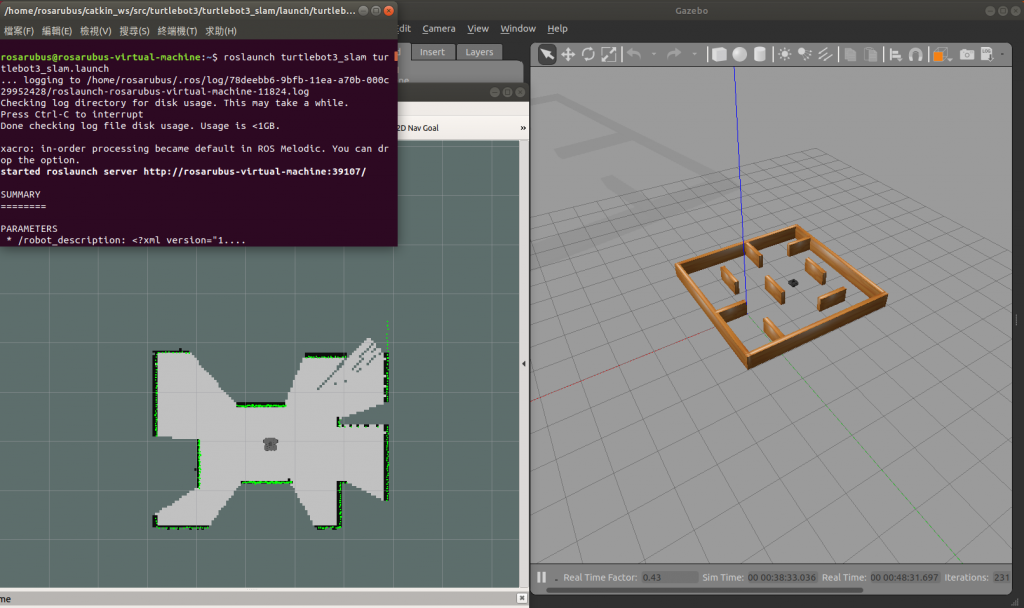Click the 2D Nav Goal button
Image resolution: width=1024 pixels, height=608 pixels.
tap(418, 128)
